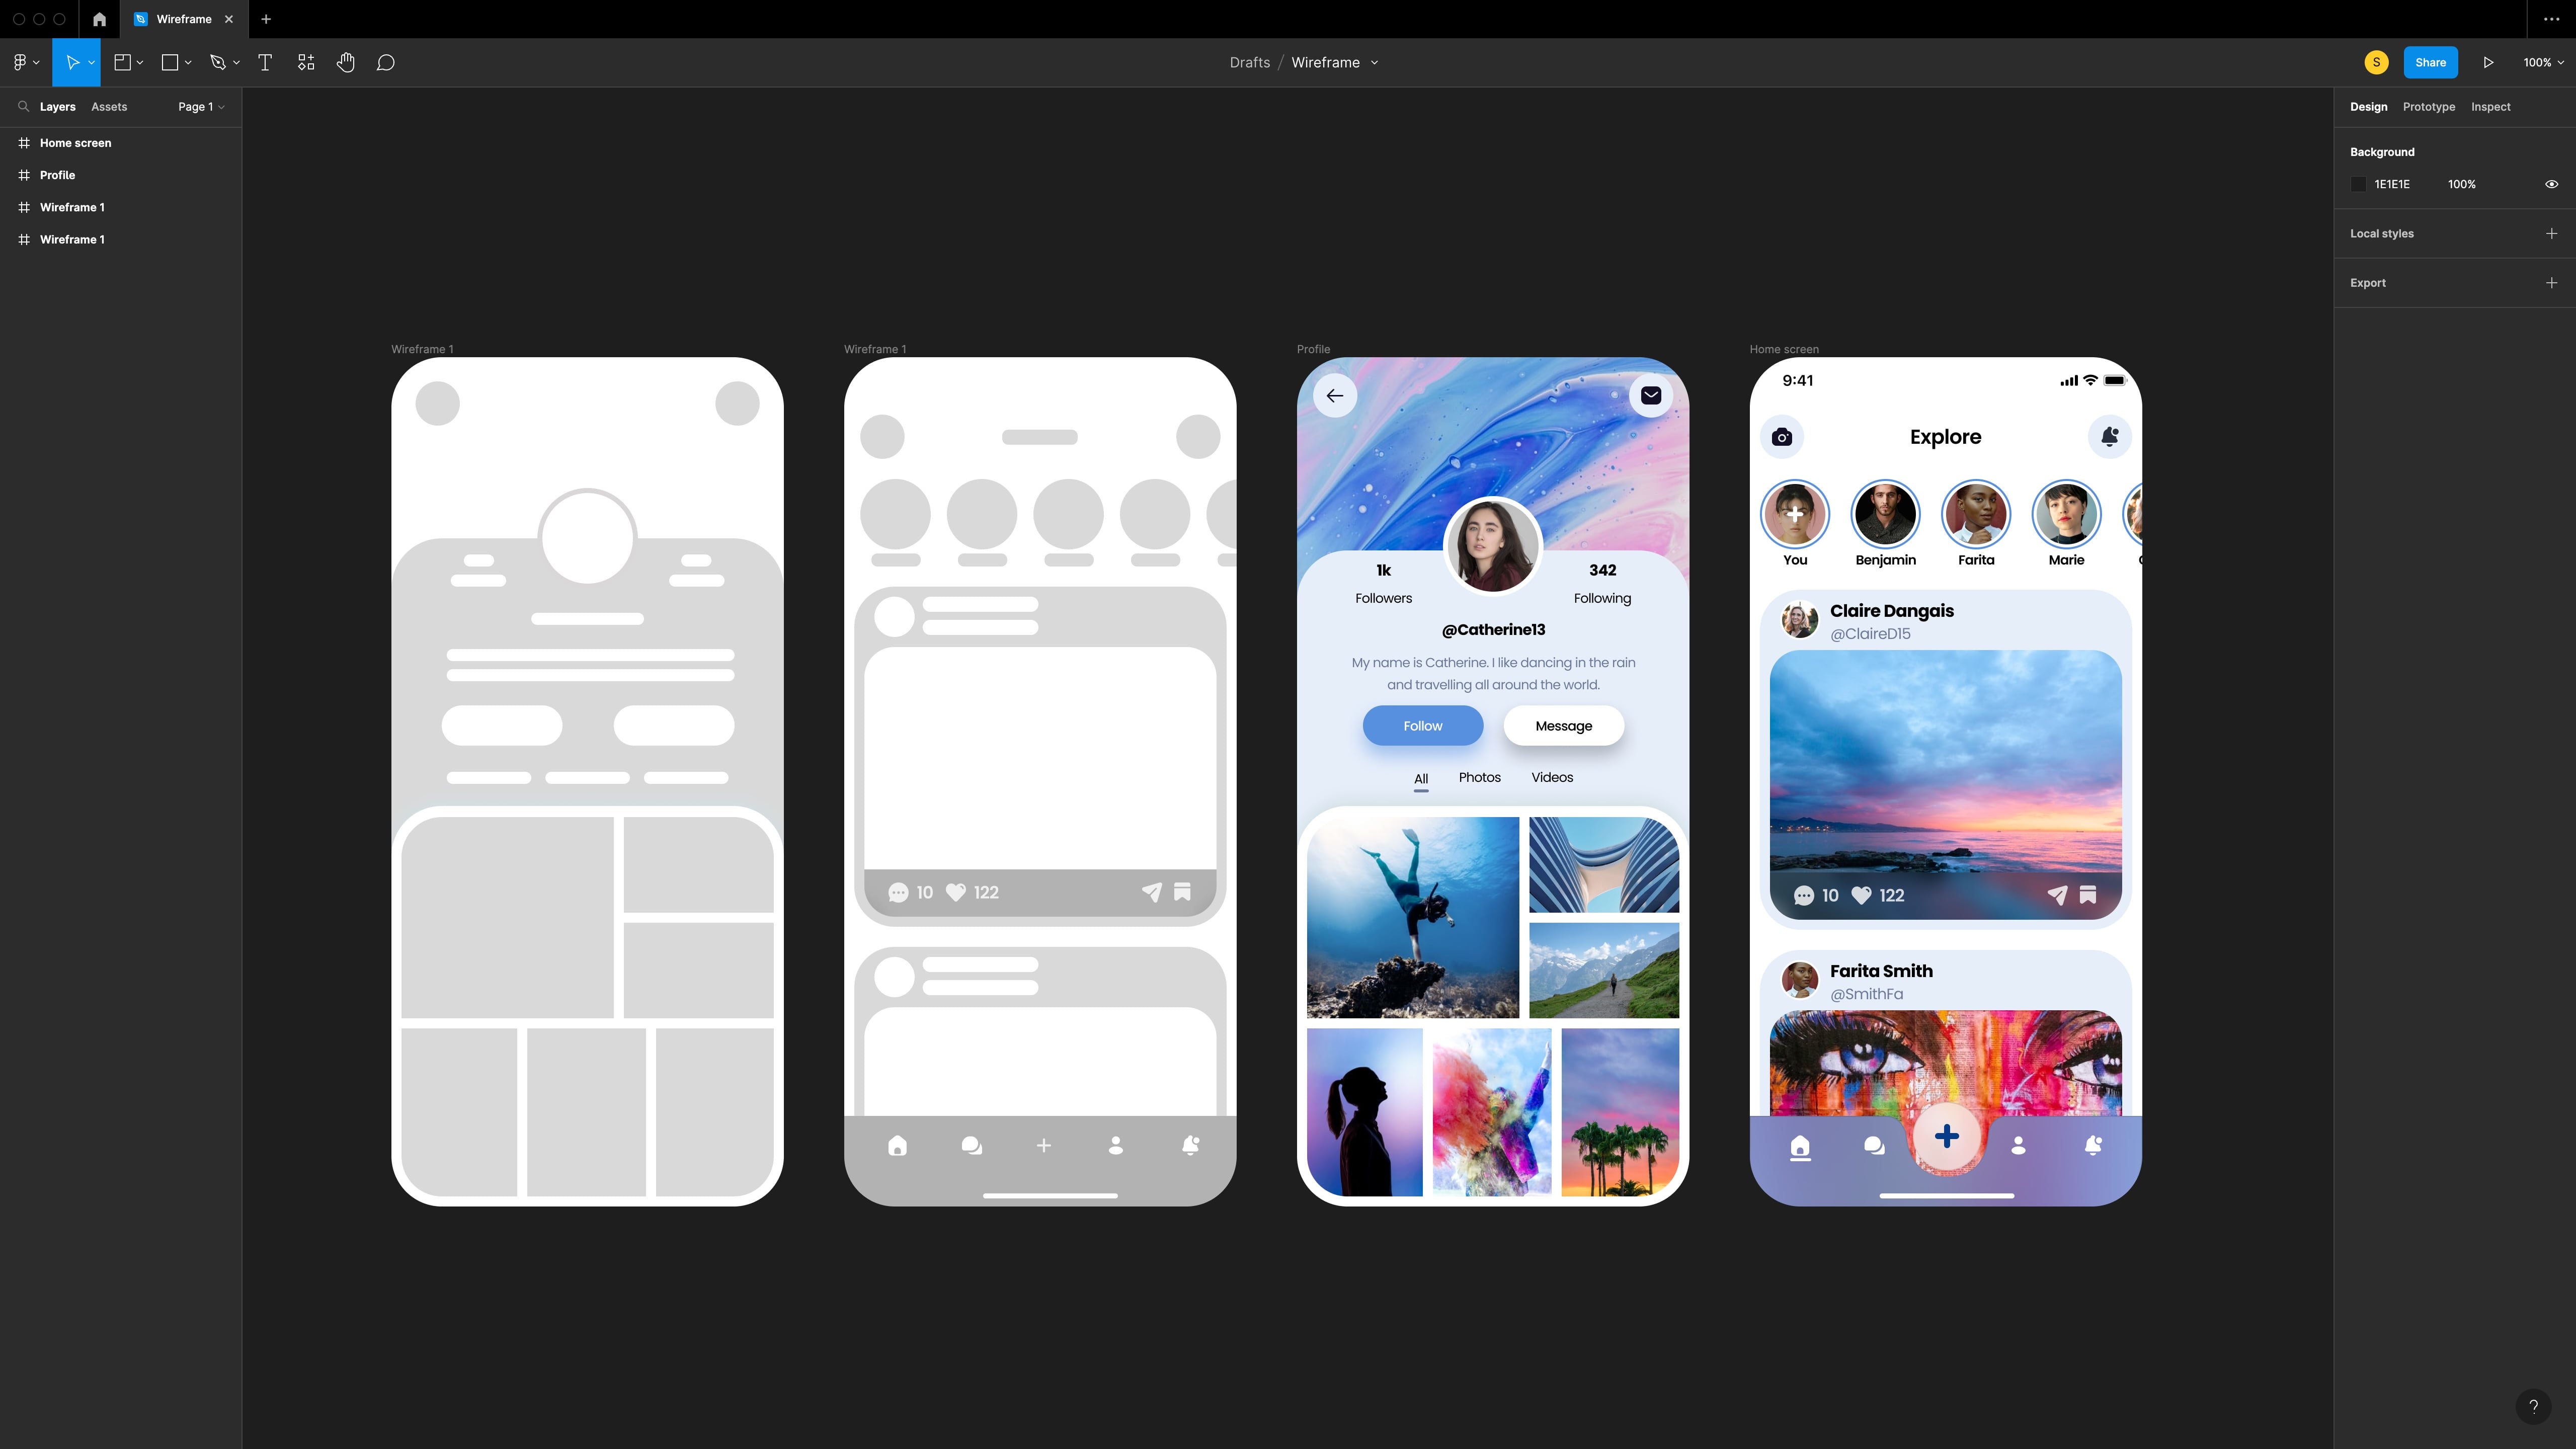Click the Component tool icon
The image size is (2576, 1449).
[306, 62]
